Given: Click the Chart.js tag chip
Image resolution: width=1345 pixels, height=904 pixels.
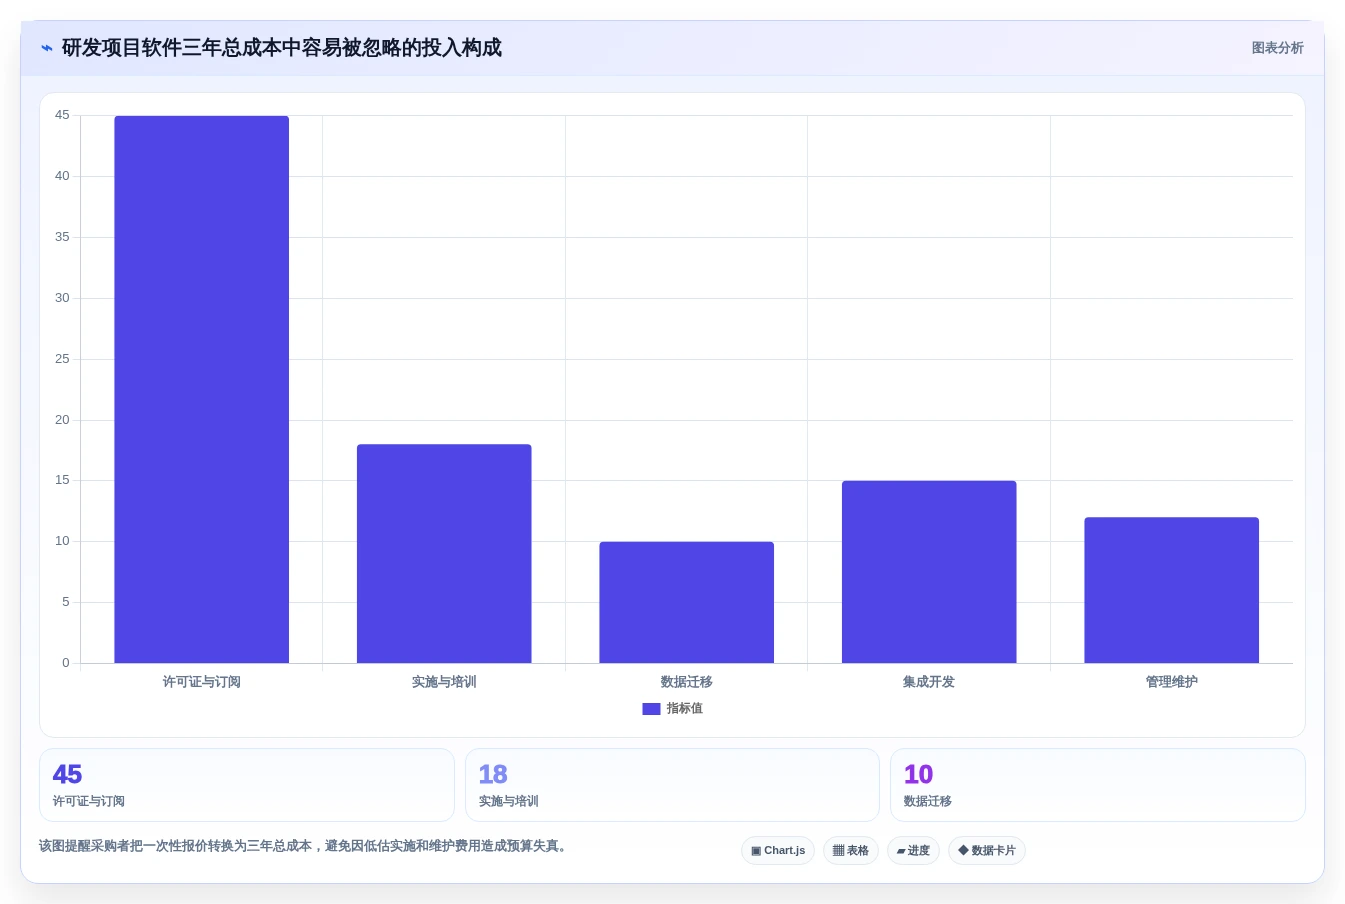Looking at the screenshot, I should click(x=778, y=851).
